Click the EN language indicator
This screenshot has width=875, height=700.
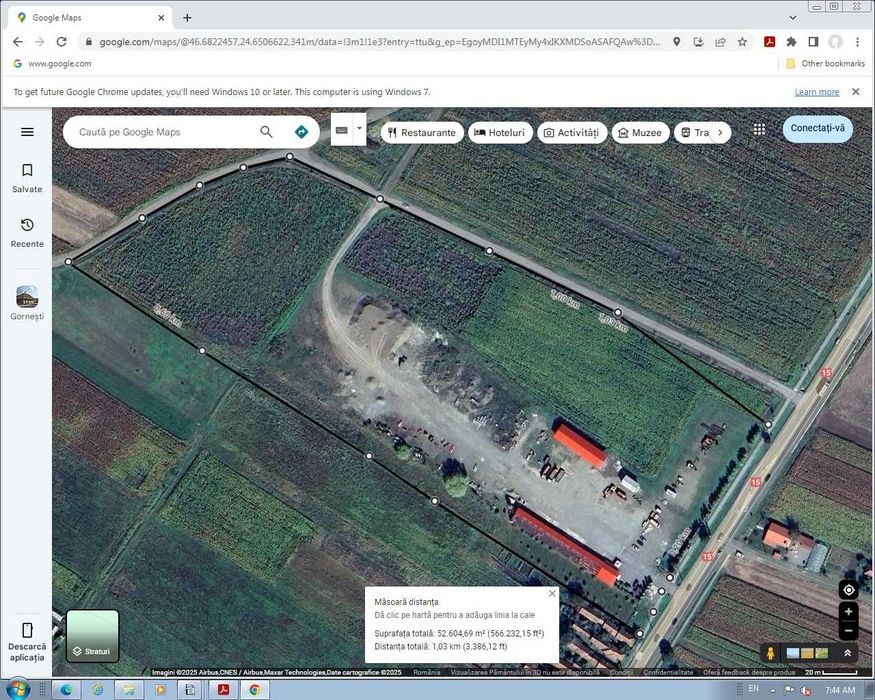[x=753, y=689]
